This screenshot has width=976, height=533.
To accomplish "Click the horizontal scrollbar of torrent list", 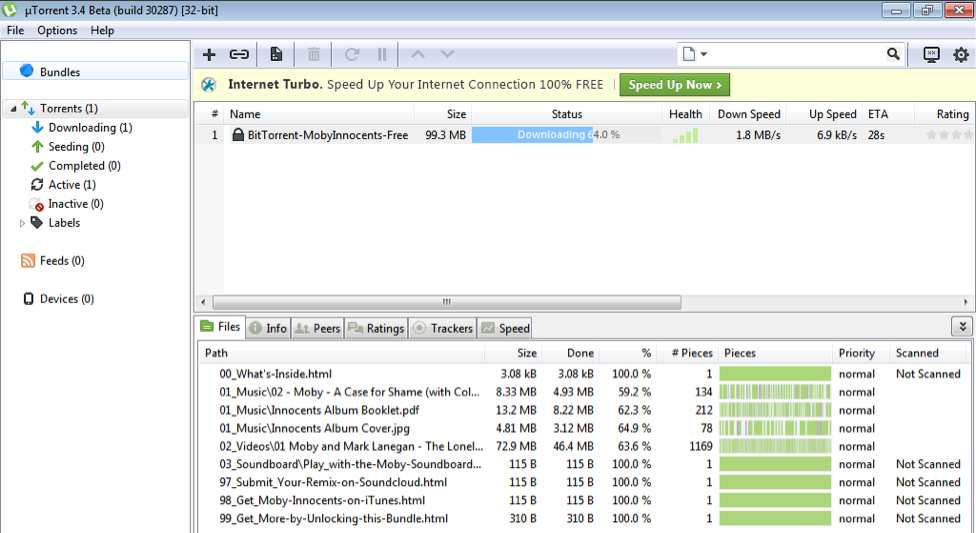I will point(446,302).
